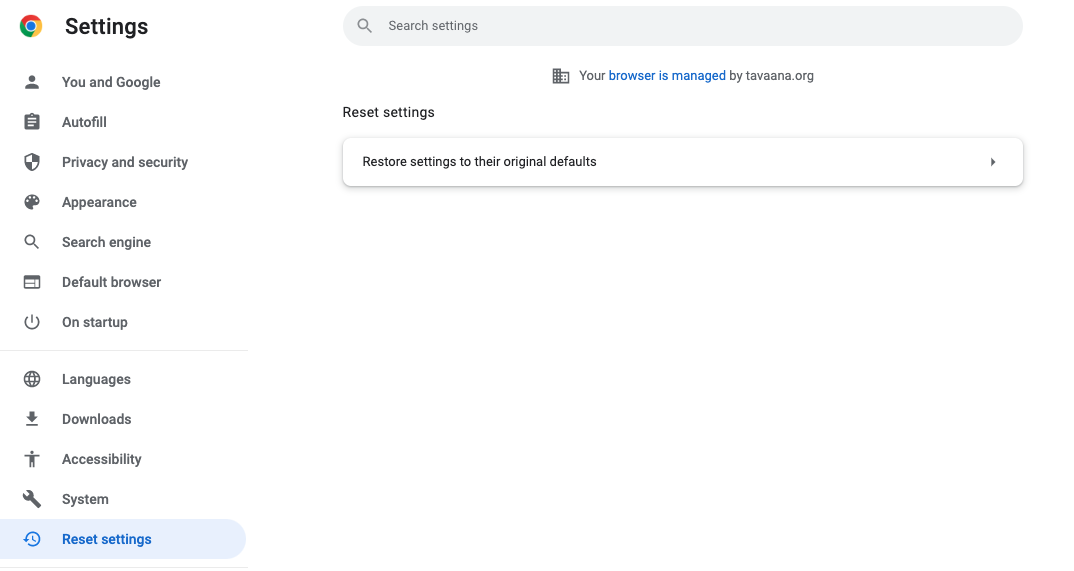Expand arrow on Restore settings row

pyautogui.click(x=992, y=162)
